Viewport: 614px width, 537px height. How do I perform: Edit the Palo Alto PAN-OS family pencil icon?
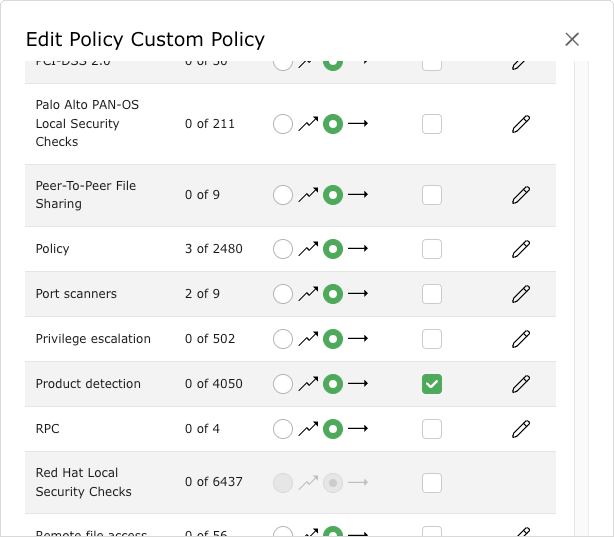[520, 124]
